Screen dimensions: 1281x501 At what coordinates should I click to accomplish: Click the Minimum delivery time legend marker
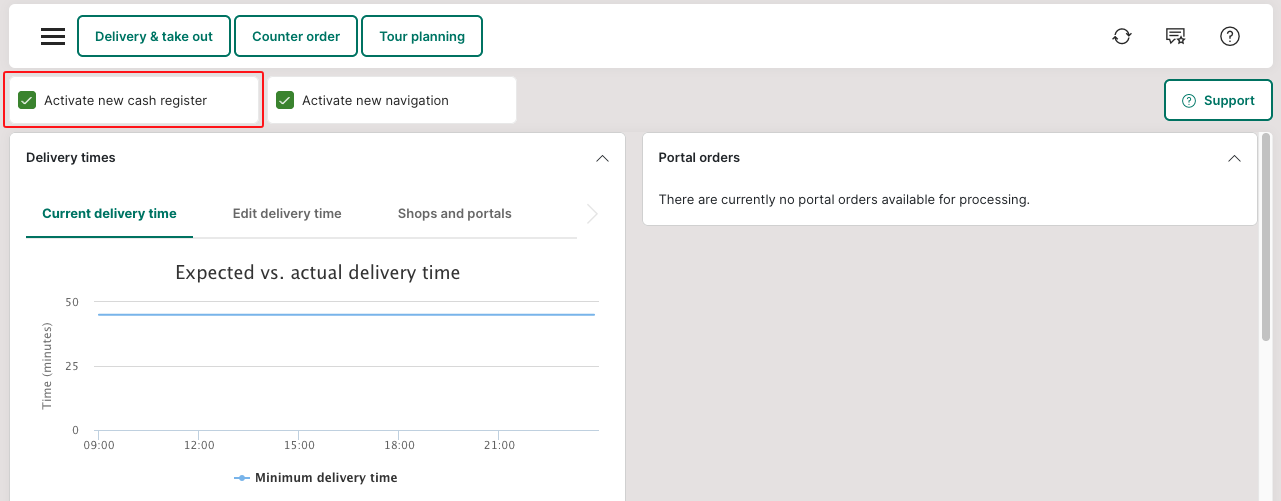(242, 478)
